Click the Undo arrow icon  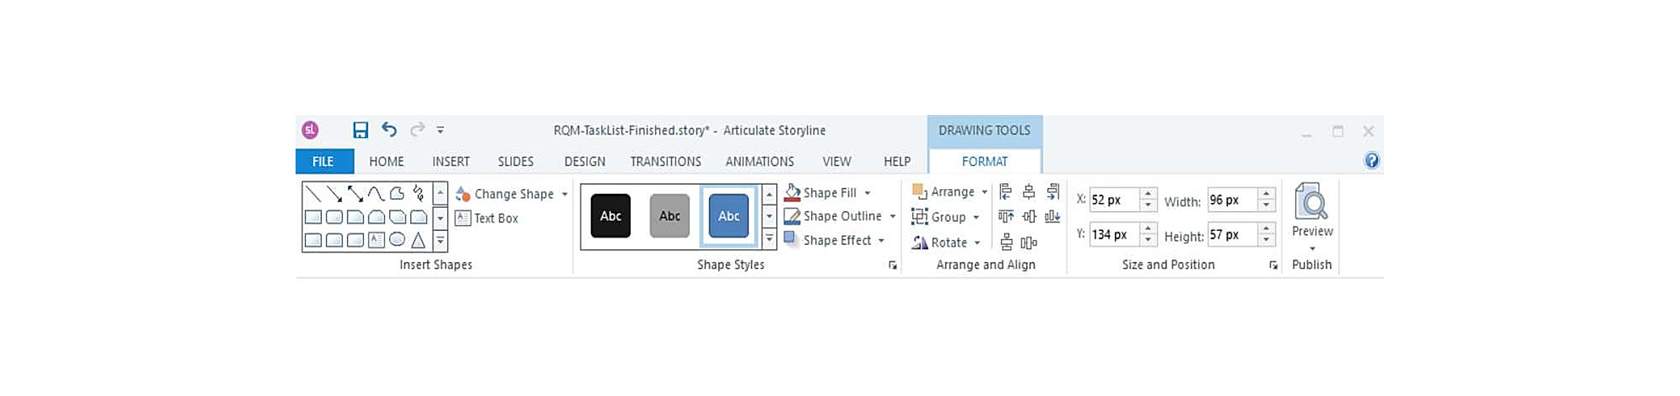click(x=389, y=129)
